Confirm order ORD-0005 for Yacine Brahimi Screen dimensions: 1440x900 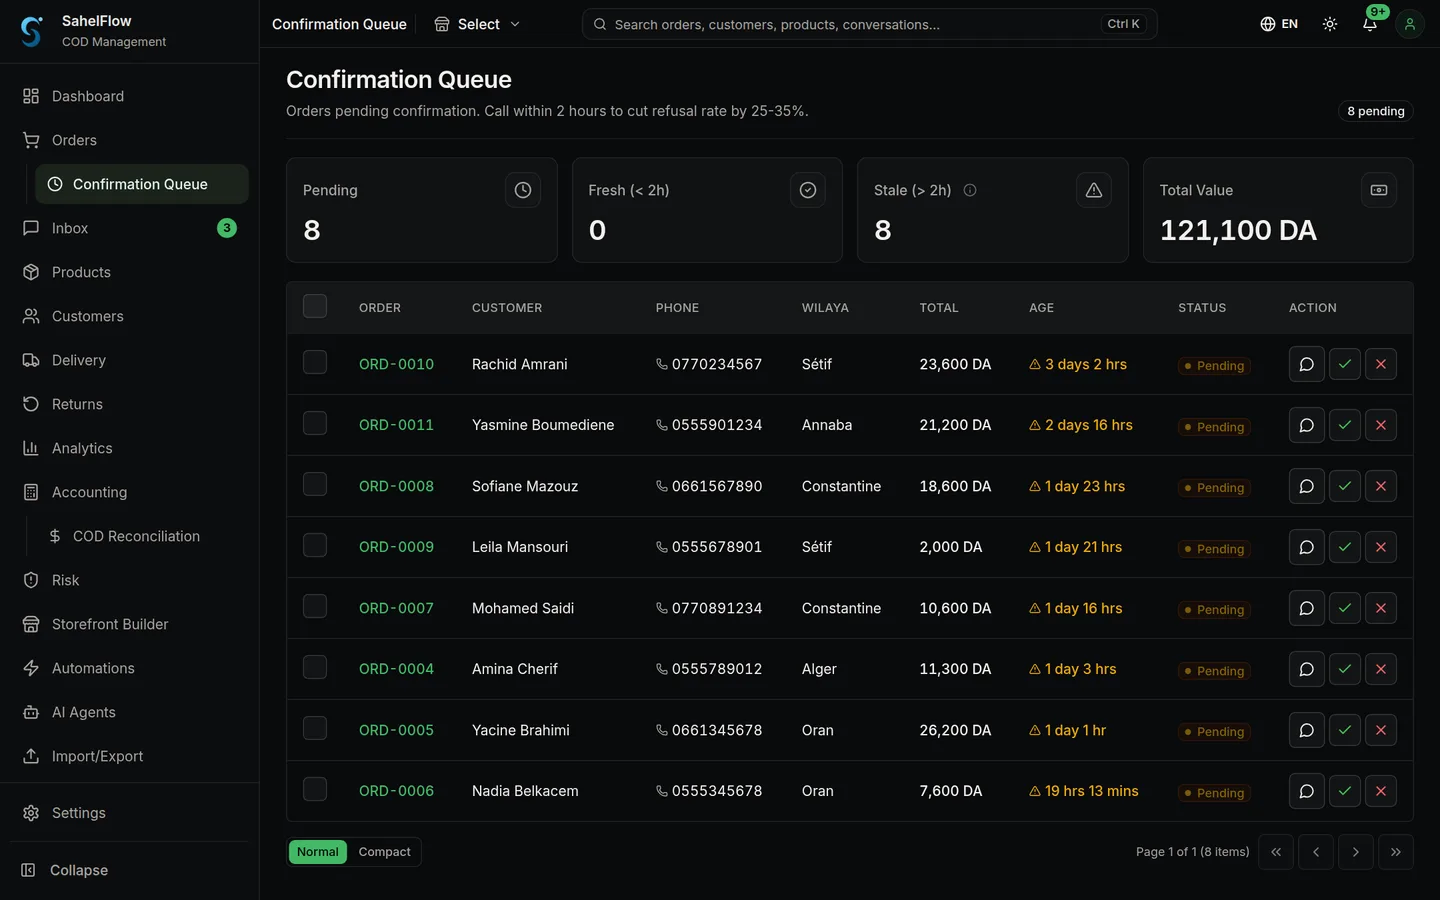1345,731
